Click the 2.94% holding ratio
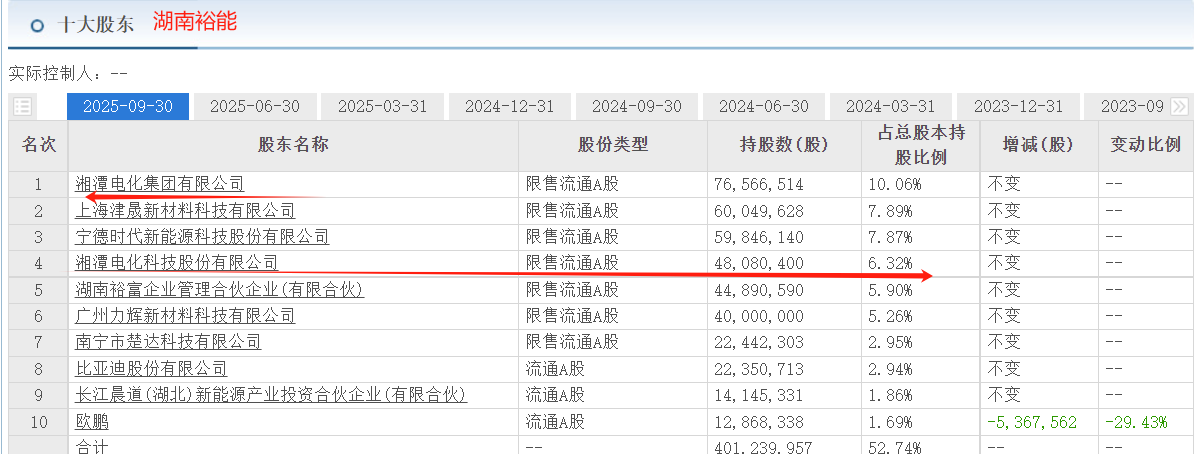 pyautogui.click(x=891, y=369)
